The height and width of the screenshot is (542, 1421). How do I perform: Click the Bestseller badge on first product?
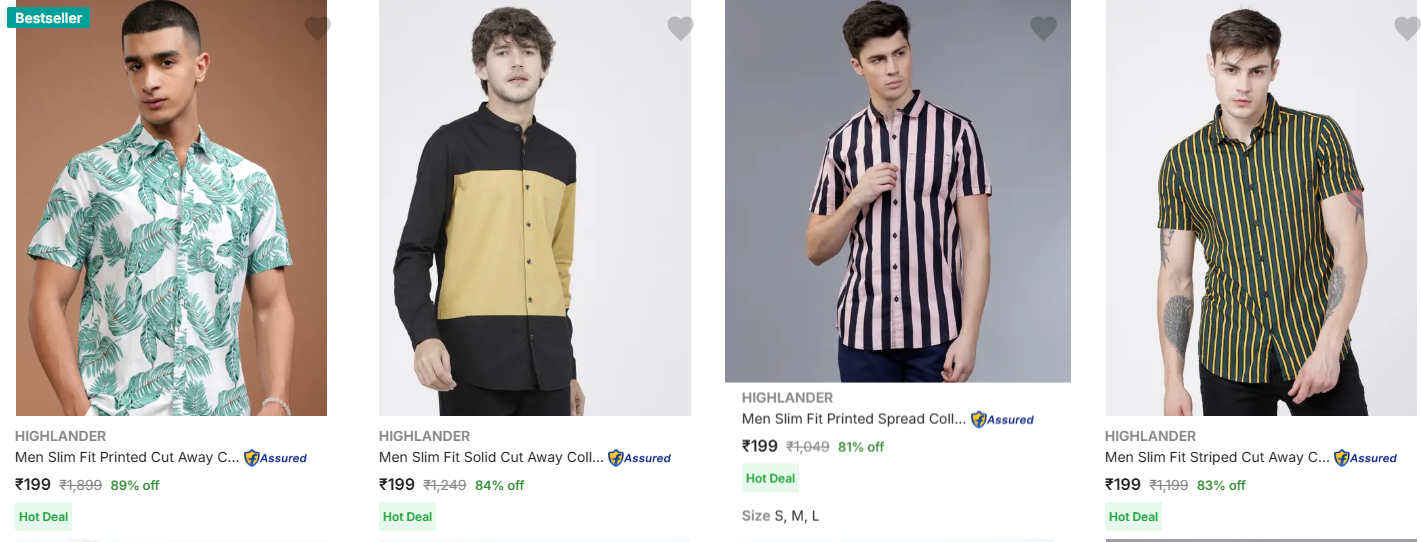48,18
